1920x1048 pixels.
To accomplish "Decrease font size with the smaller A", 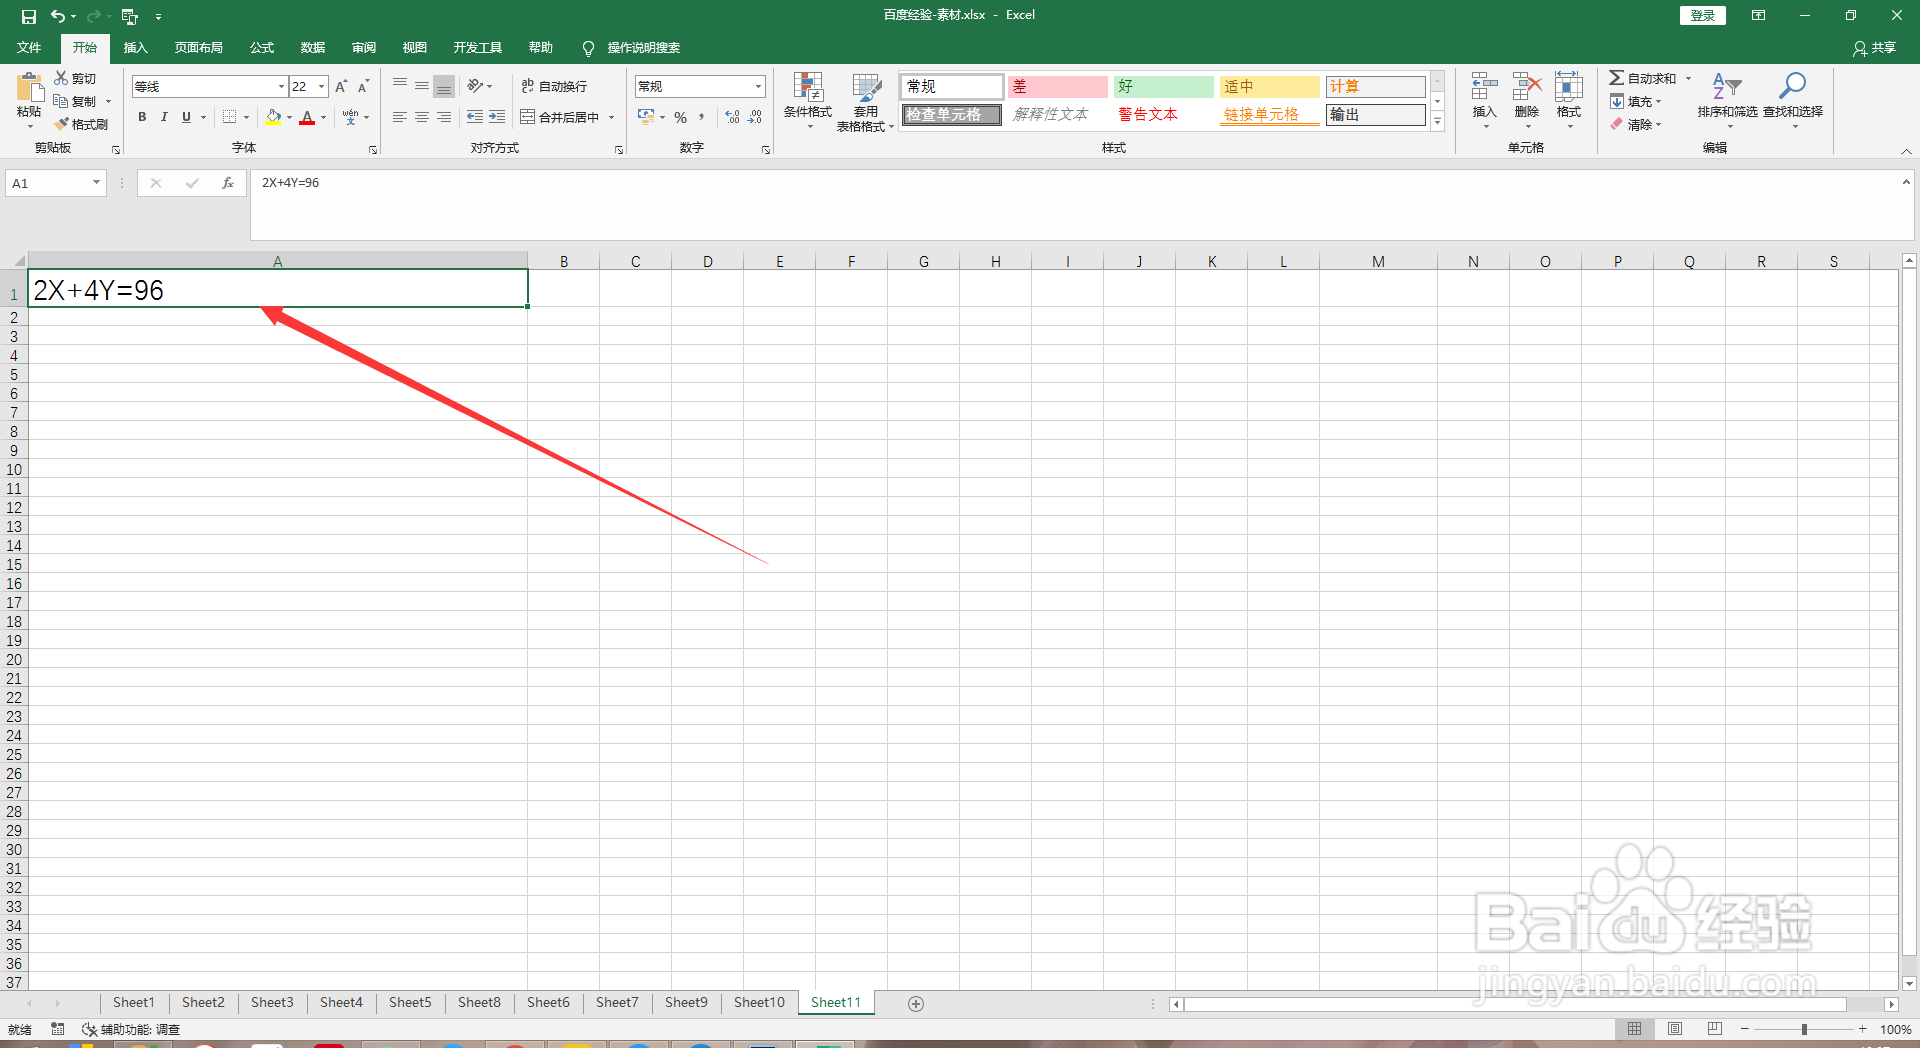I will [x=363, y=87].
